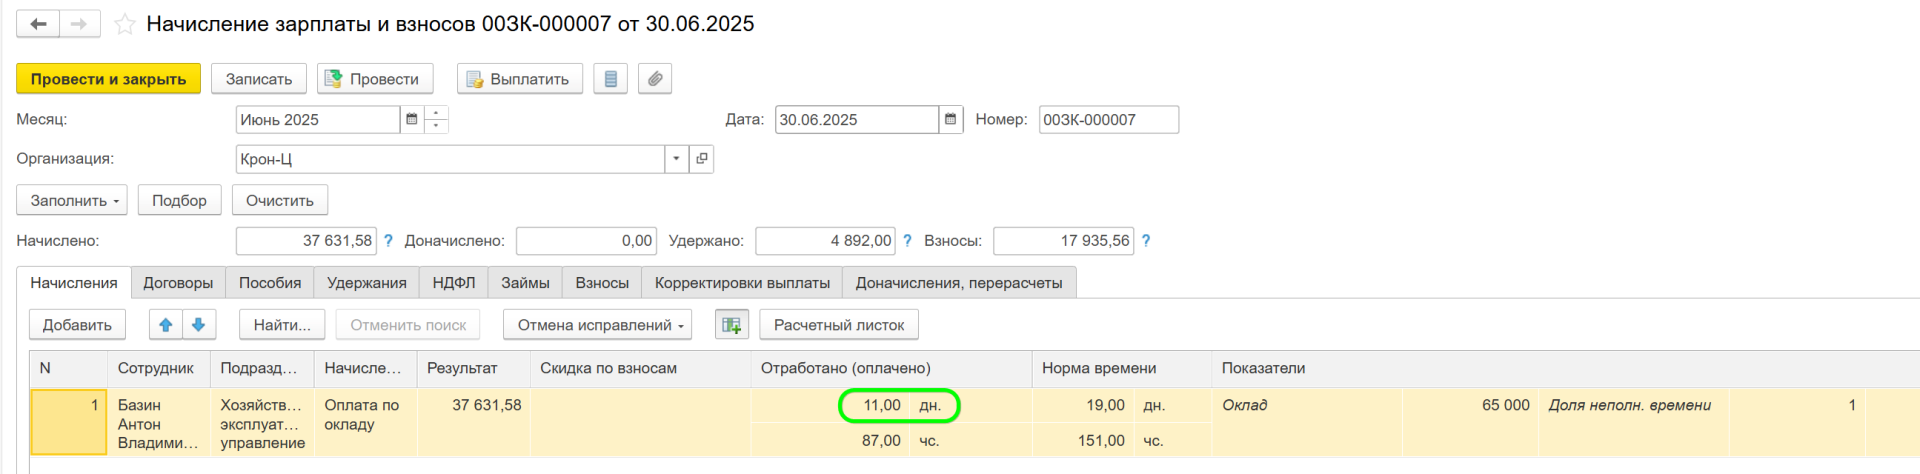Go back with the left arrow
This screenshot has width=1920, height=474.
(x=38, y=24)
